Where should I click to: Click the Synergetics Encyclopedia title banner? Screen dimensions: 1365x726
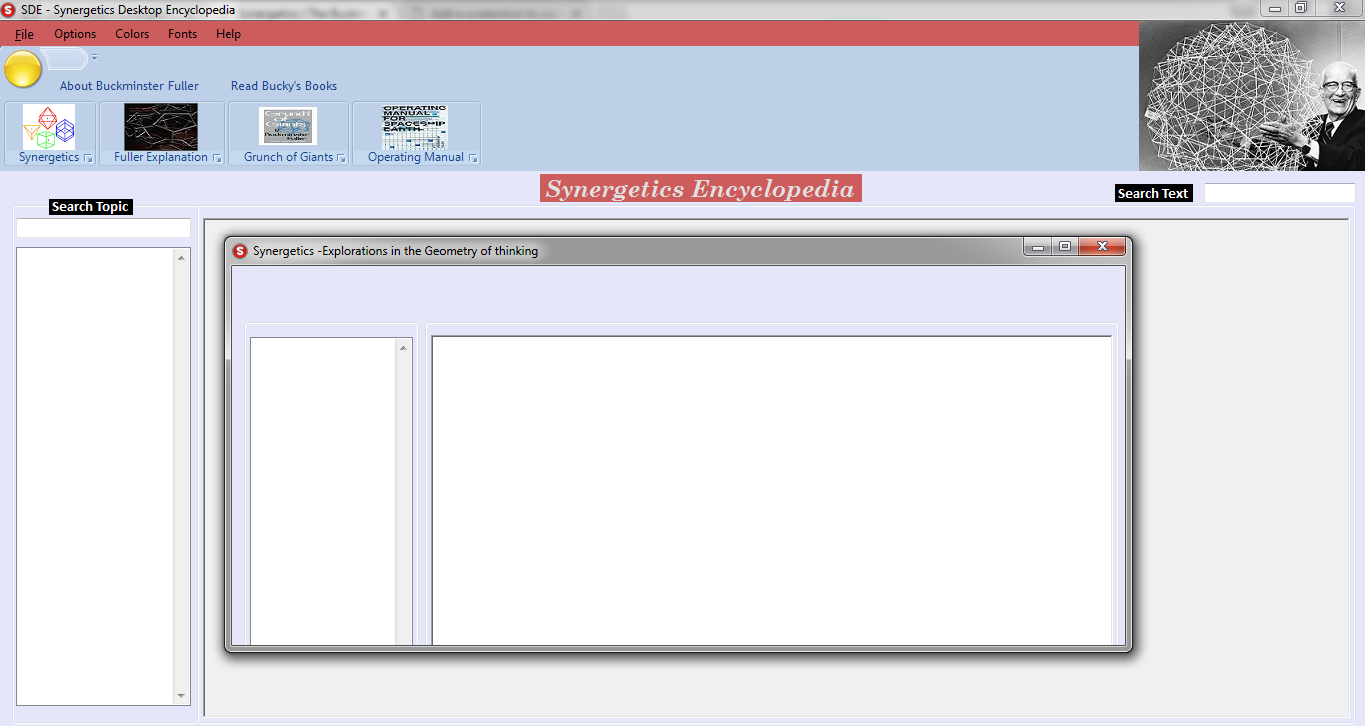pyautogui.click(x=700, y=189)
